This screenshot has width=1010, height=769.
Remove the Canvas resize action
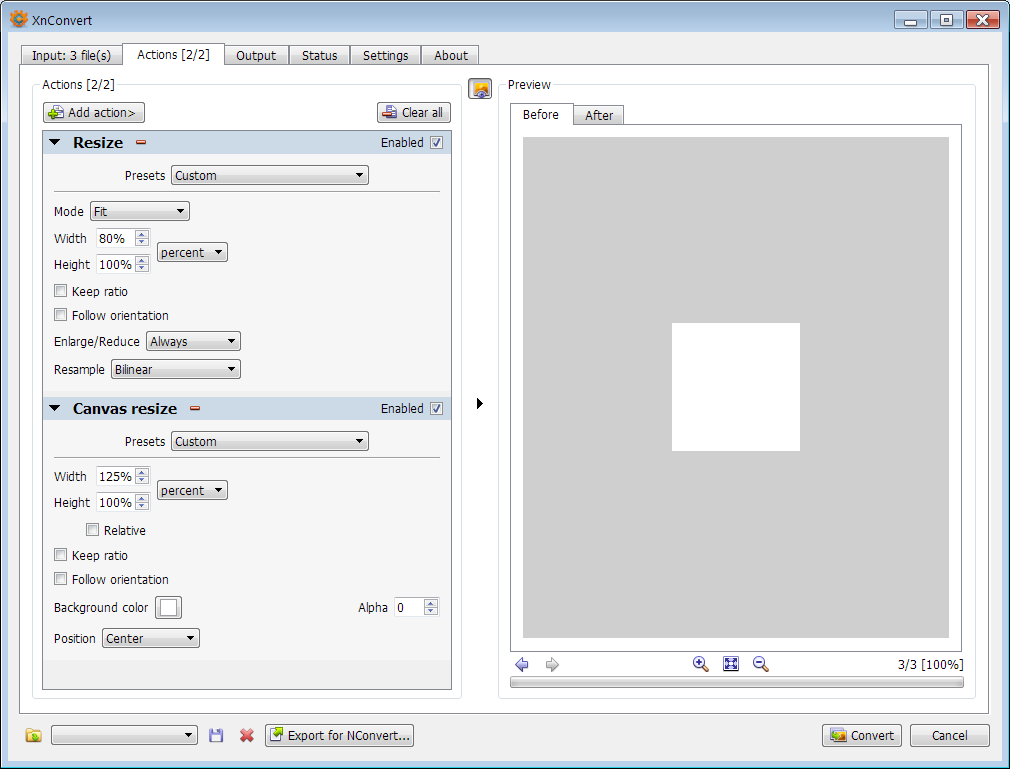(195, 409)
